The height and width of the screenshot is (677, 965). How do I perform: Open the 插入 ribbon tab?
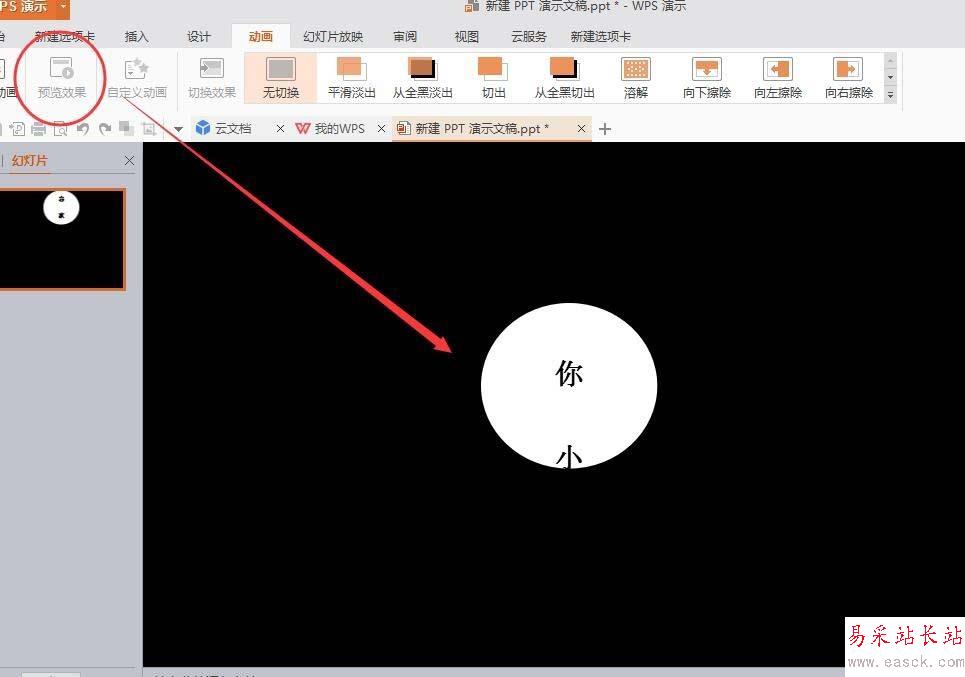pyautogui.click(x=137, y=36)
